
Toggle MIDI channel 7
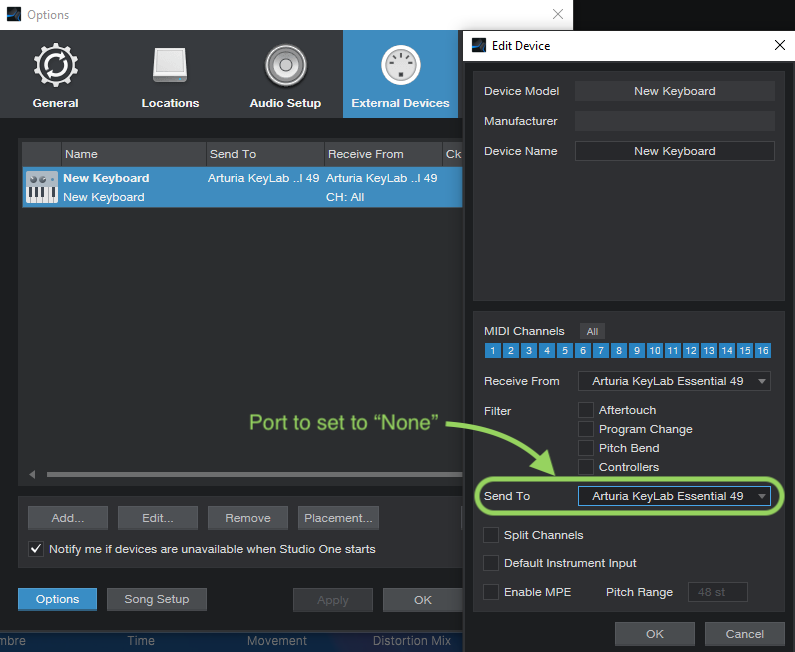click(601, 351)
